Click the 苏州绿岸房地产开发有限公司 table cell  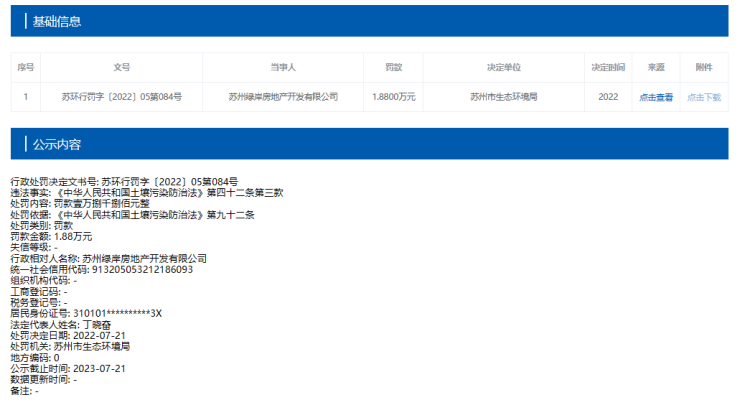(283, 97)
